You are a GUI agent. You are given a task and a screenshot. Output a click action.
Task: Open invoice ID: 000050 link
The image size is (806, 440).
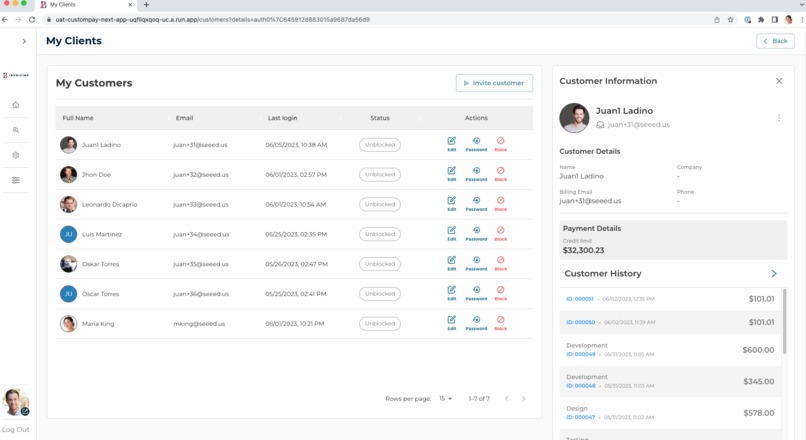pos(580,322)
